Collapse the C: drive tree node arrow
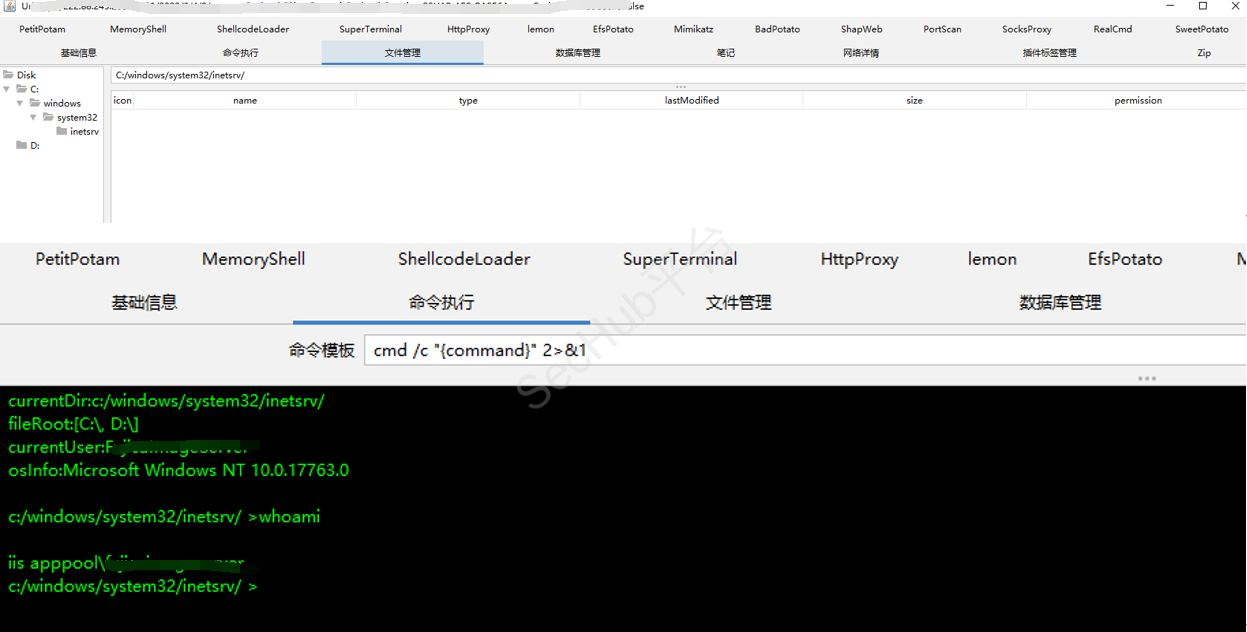Screen dimensions: 1247x632 7,89
